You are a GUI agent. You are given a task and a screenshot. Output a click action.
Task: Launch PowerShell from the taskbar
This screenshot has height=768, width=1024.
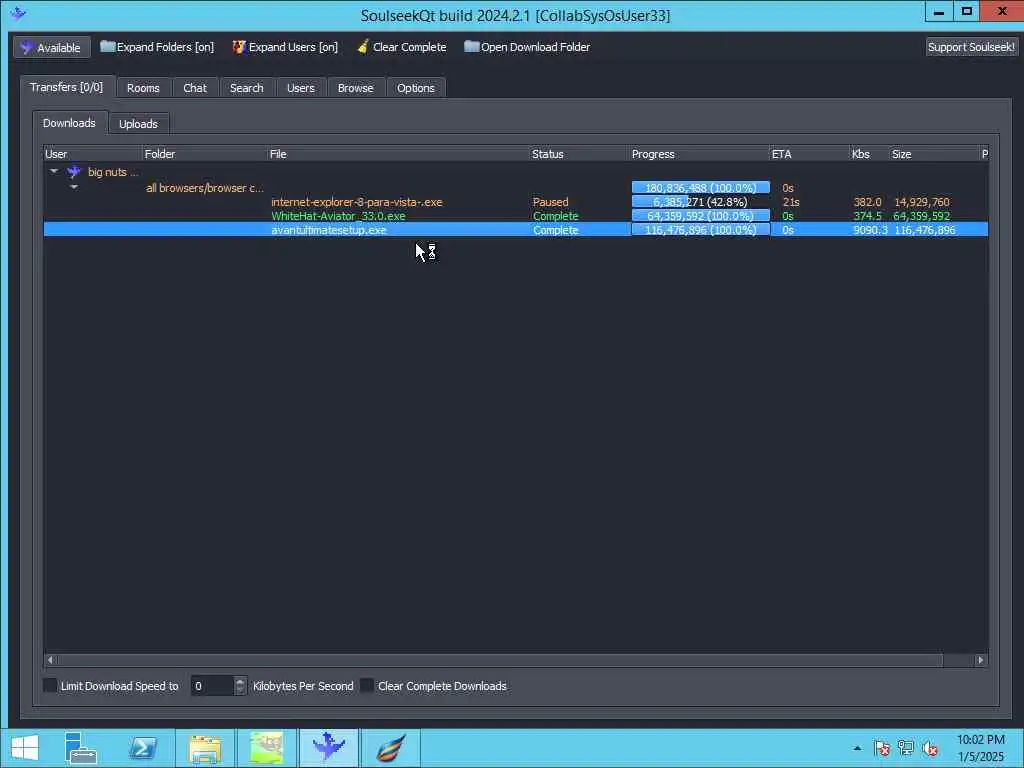click(142, 748)
